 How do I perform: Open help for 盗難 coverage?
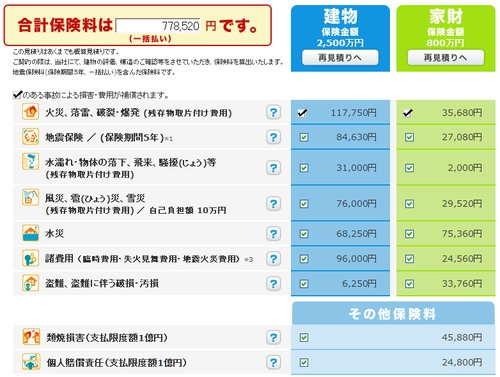(x=273, y=284)
